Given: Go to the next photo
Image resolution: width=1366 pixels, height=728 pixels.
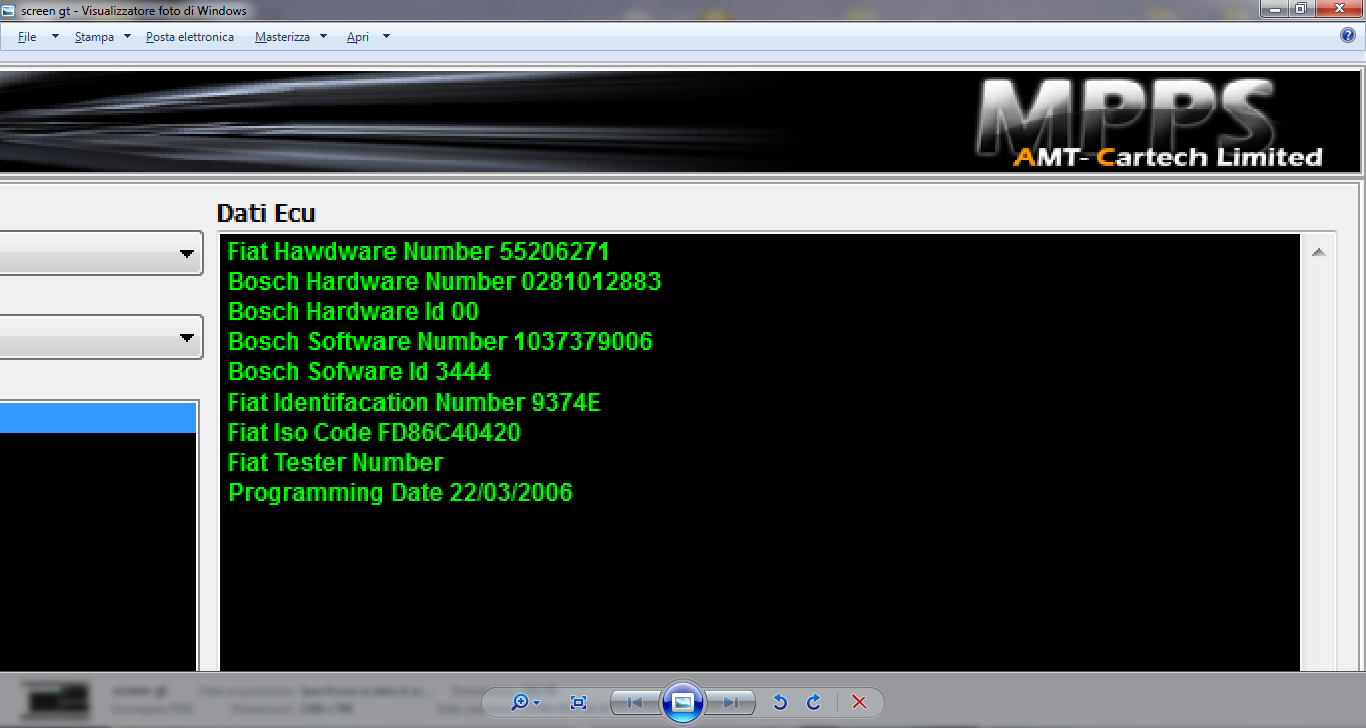Looking at the screenshot, I should tap(731, 702).
